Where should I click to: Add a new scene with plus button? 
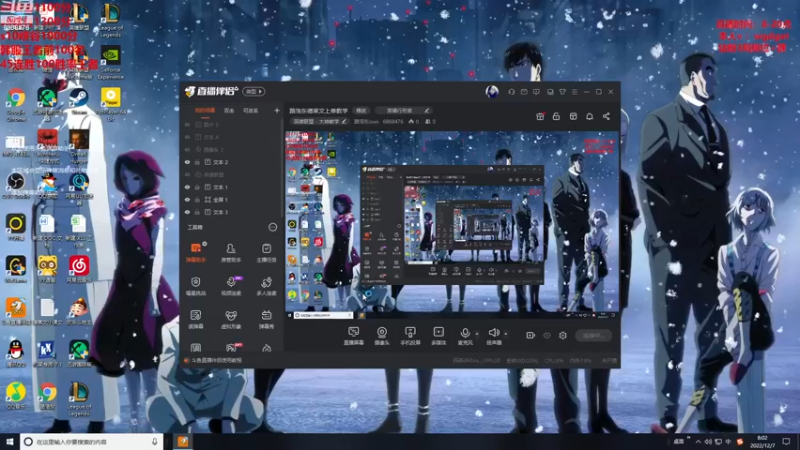tap(277, 110)
